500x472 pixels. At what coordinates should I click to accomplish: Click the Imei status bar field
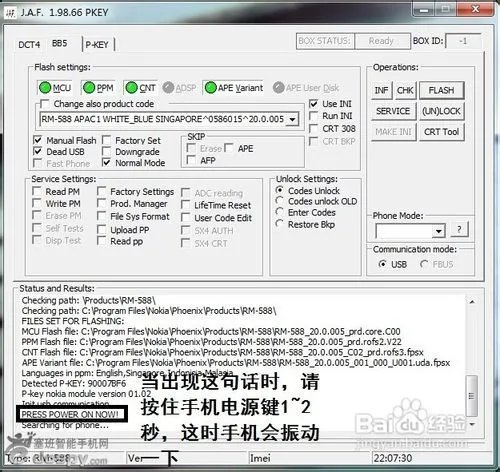[x=310, y=458]
